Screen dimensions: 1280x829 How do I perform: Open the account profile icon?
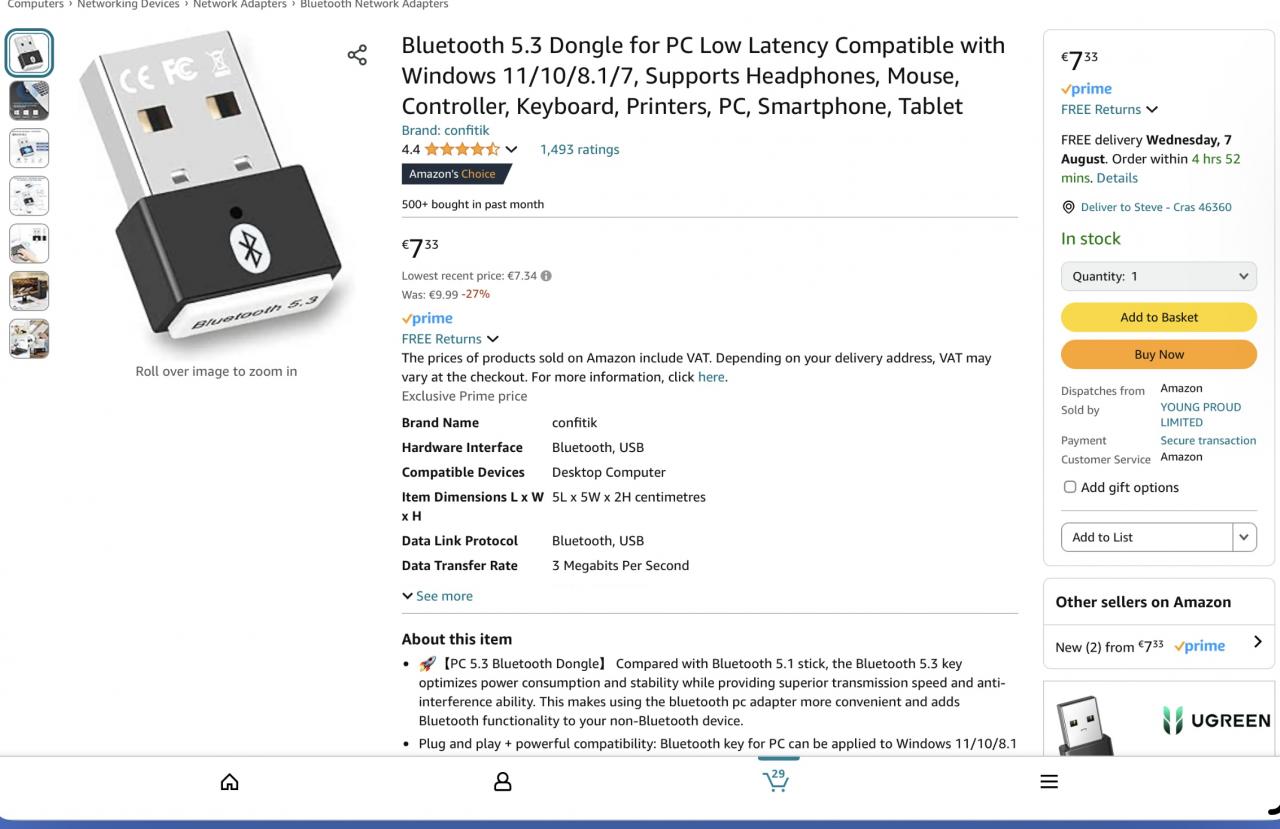[503, 781]
